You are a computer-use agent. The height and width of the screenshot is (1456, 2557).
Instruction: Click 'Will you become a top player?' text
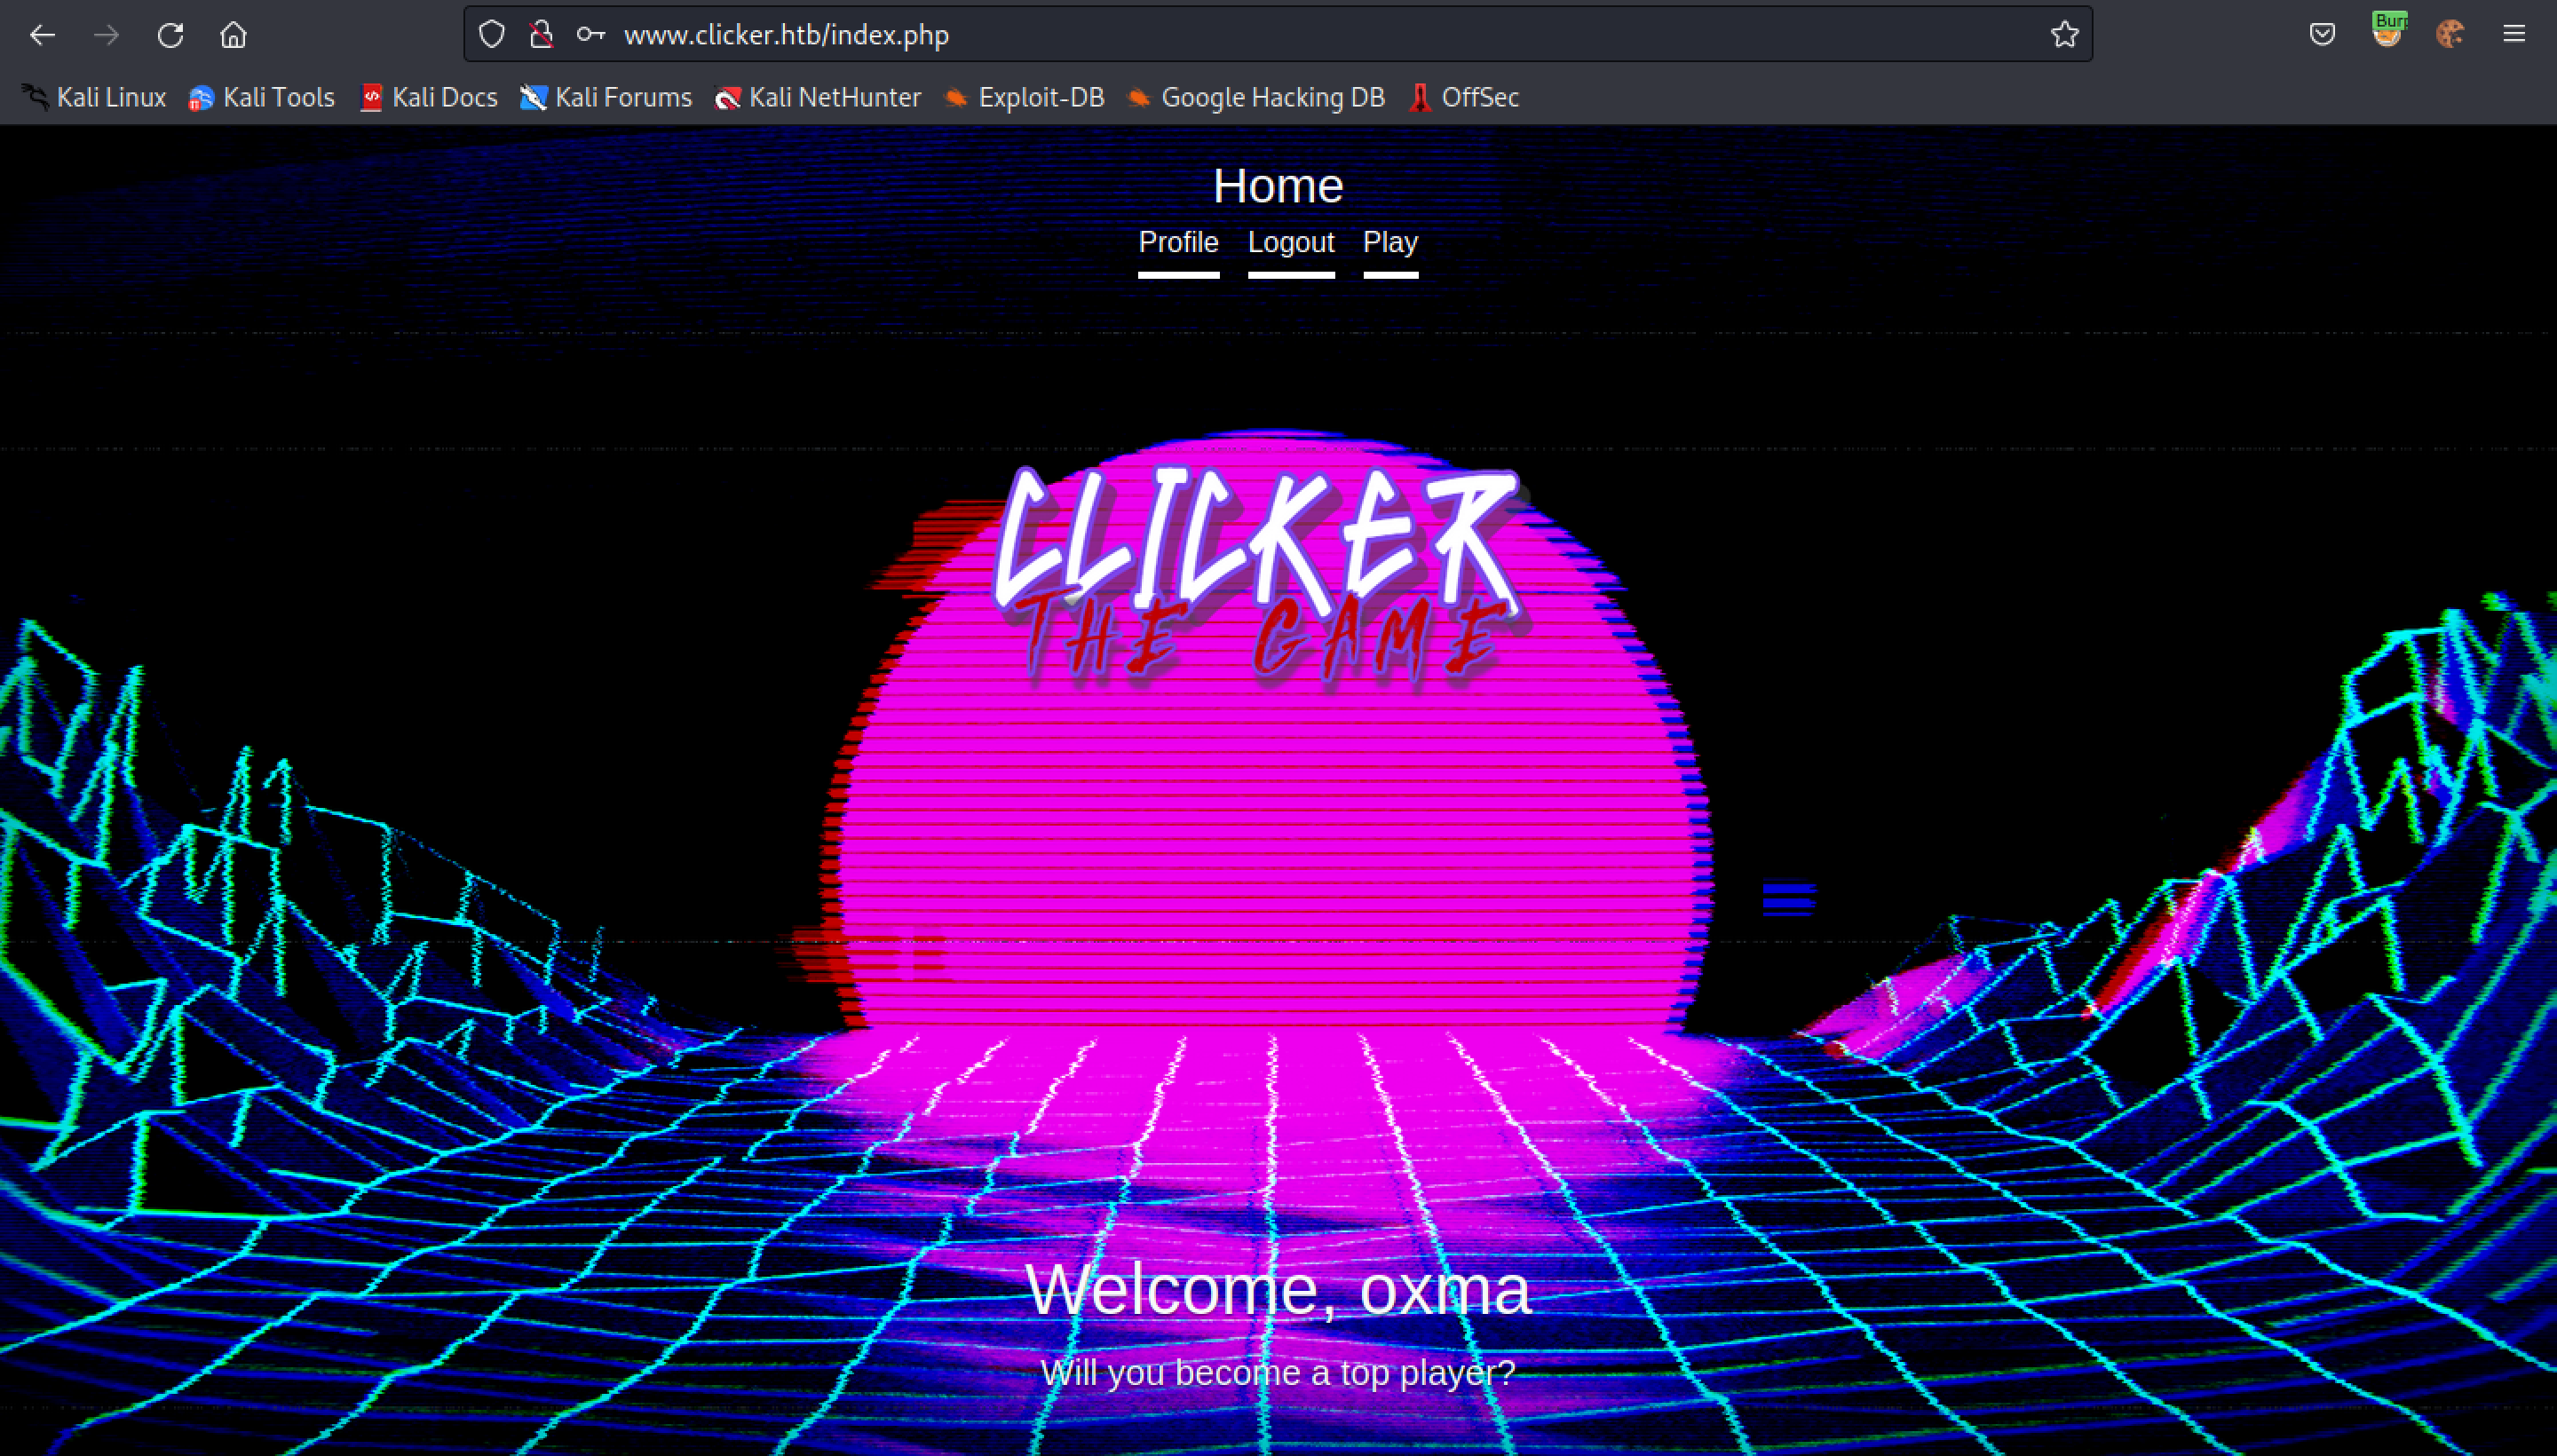(1278, 1374)
